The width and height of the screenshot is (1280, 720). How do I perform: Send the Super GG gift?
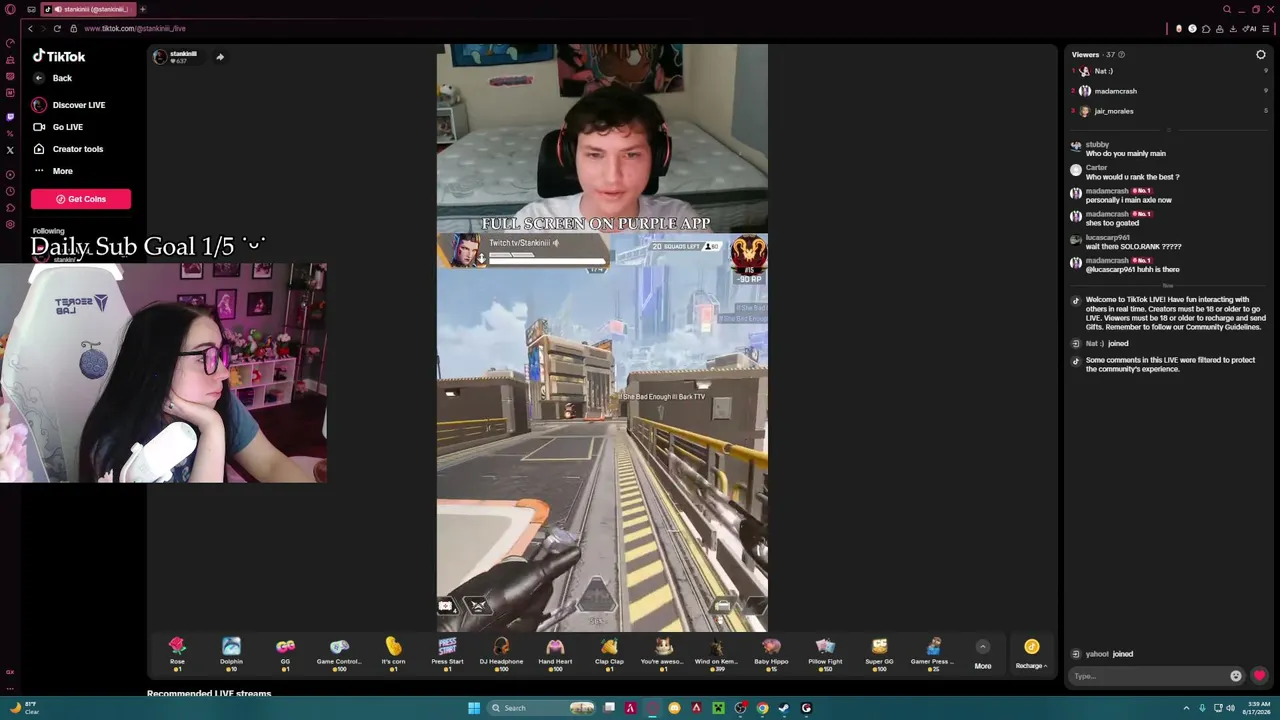pyautogui.click(x=879, y=652)
